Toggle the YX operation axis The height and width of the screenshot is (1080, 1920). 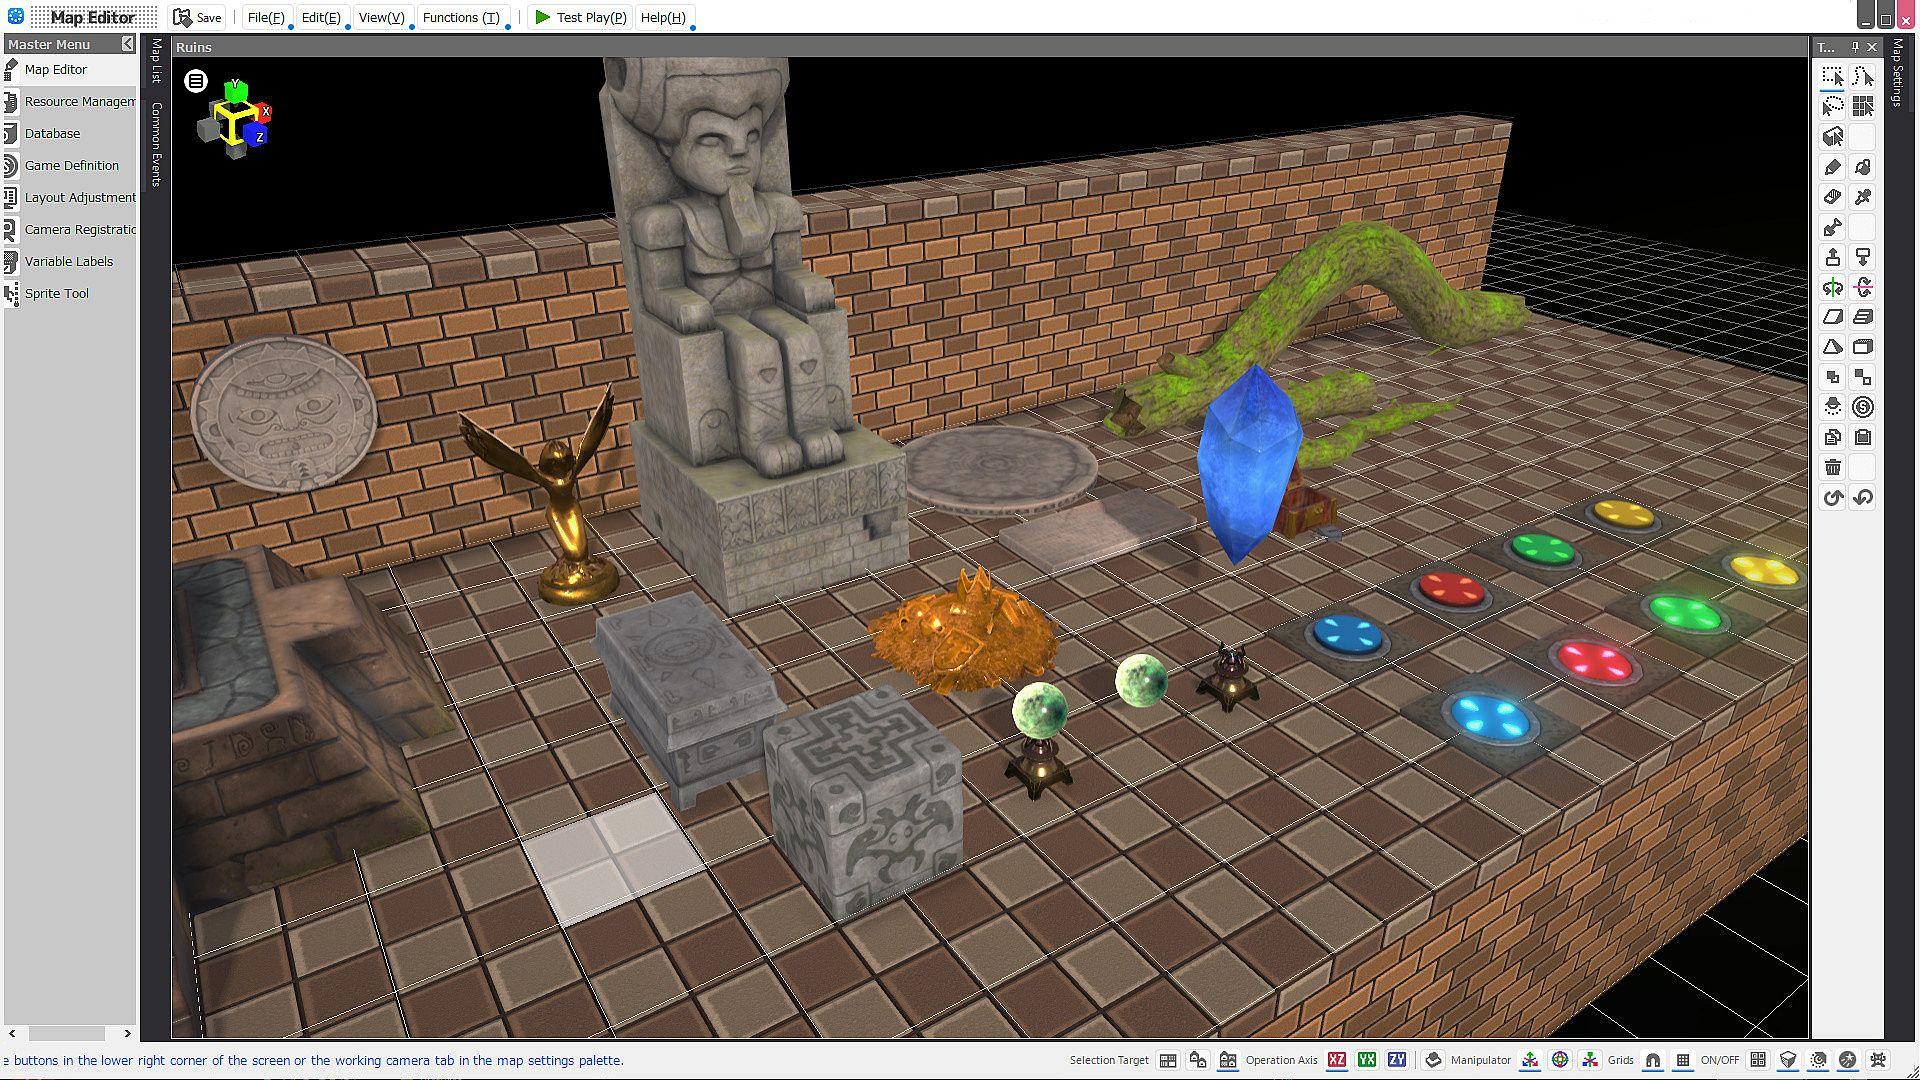1367,1060
